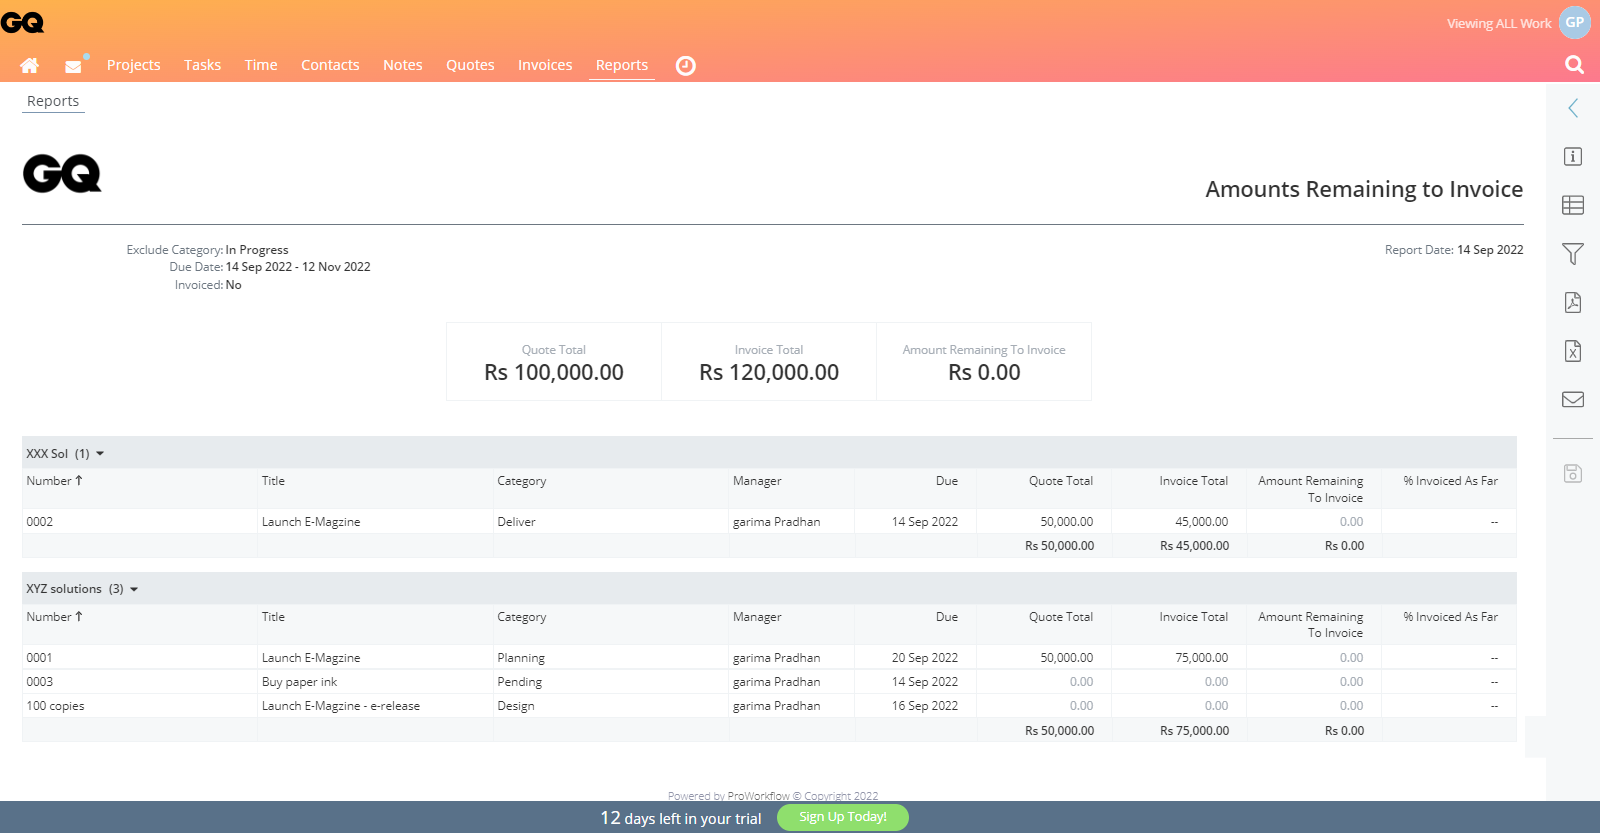Email the report envelope icon
This screenshot has height=833, width=1600.
pos(1573,399)
